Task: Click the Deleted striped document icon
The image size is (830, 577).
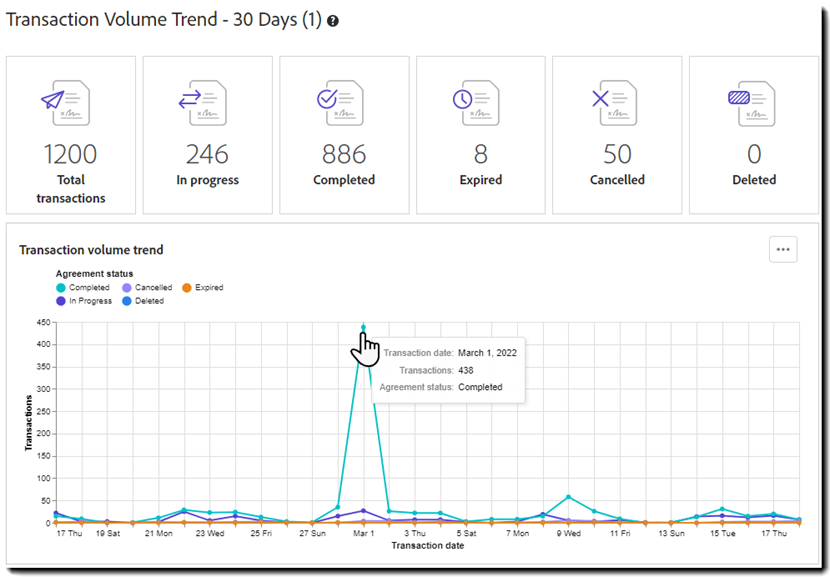Action: (754, 103)
